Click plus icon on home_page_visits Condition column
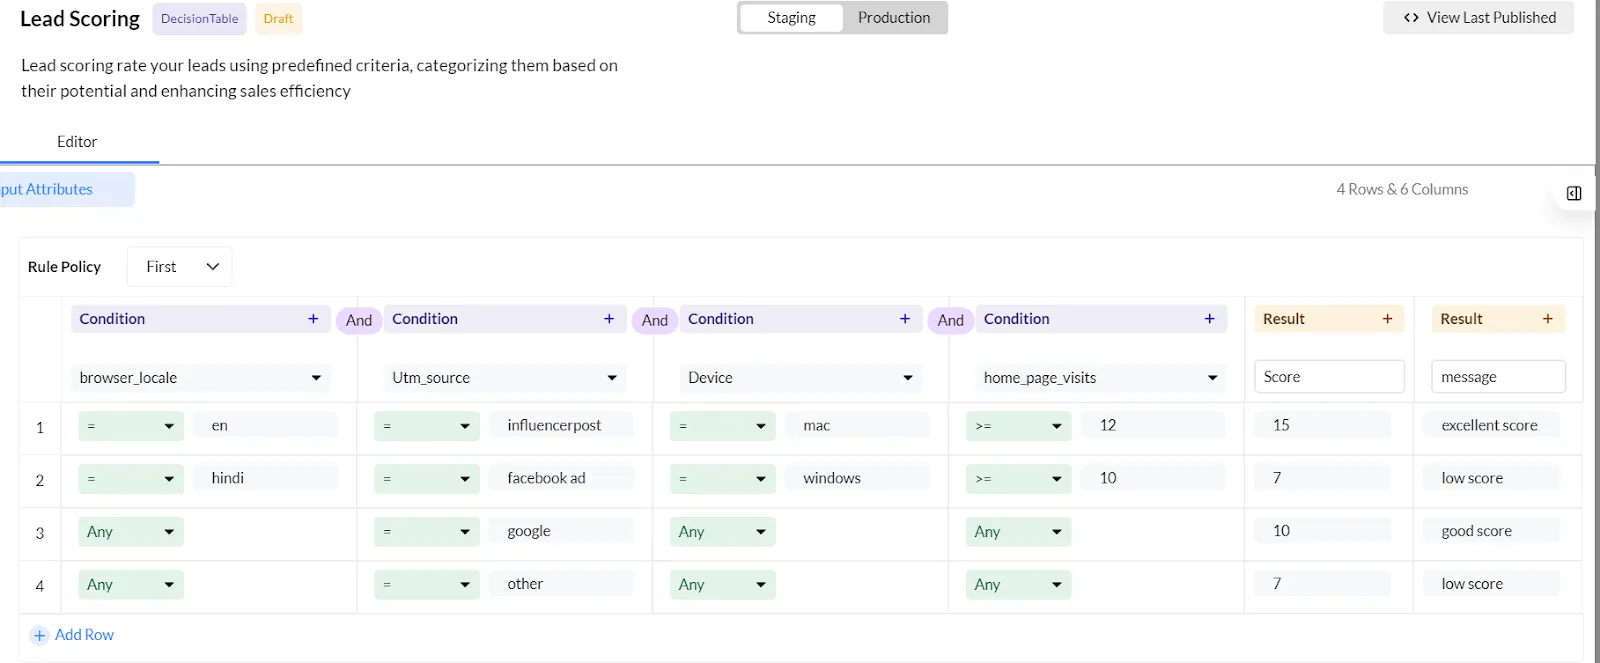Screen dimensions: 1600x663 click(x=1210, y=319)
